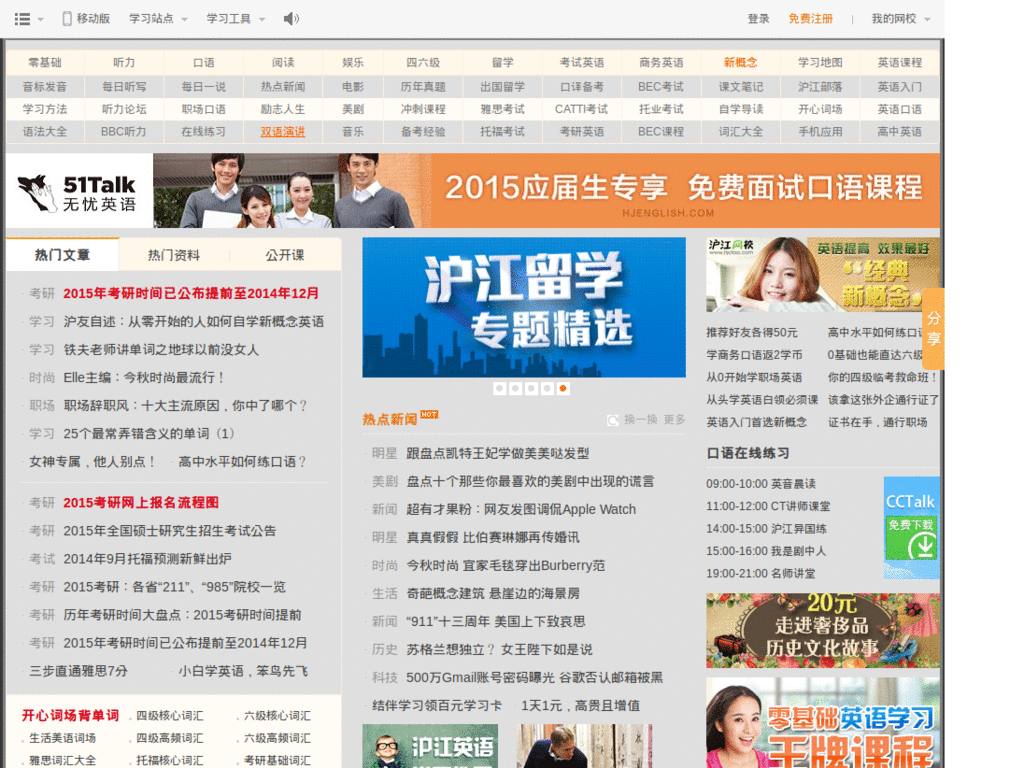Open 奇葩概念建筑 悬崖边的海景房 news
This screenshot has width=1024, height=768.
pyautogui.click(x=493, y=594)
